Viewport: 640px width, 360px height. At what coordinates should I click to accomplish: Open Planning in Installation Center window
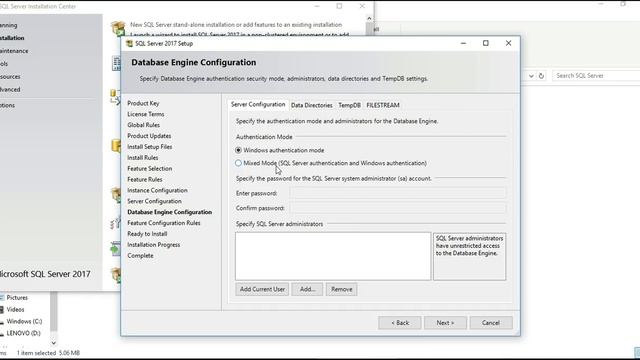(x=8, y=25)
